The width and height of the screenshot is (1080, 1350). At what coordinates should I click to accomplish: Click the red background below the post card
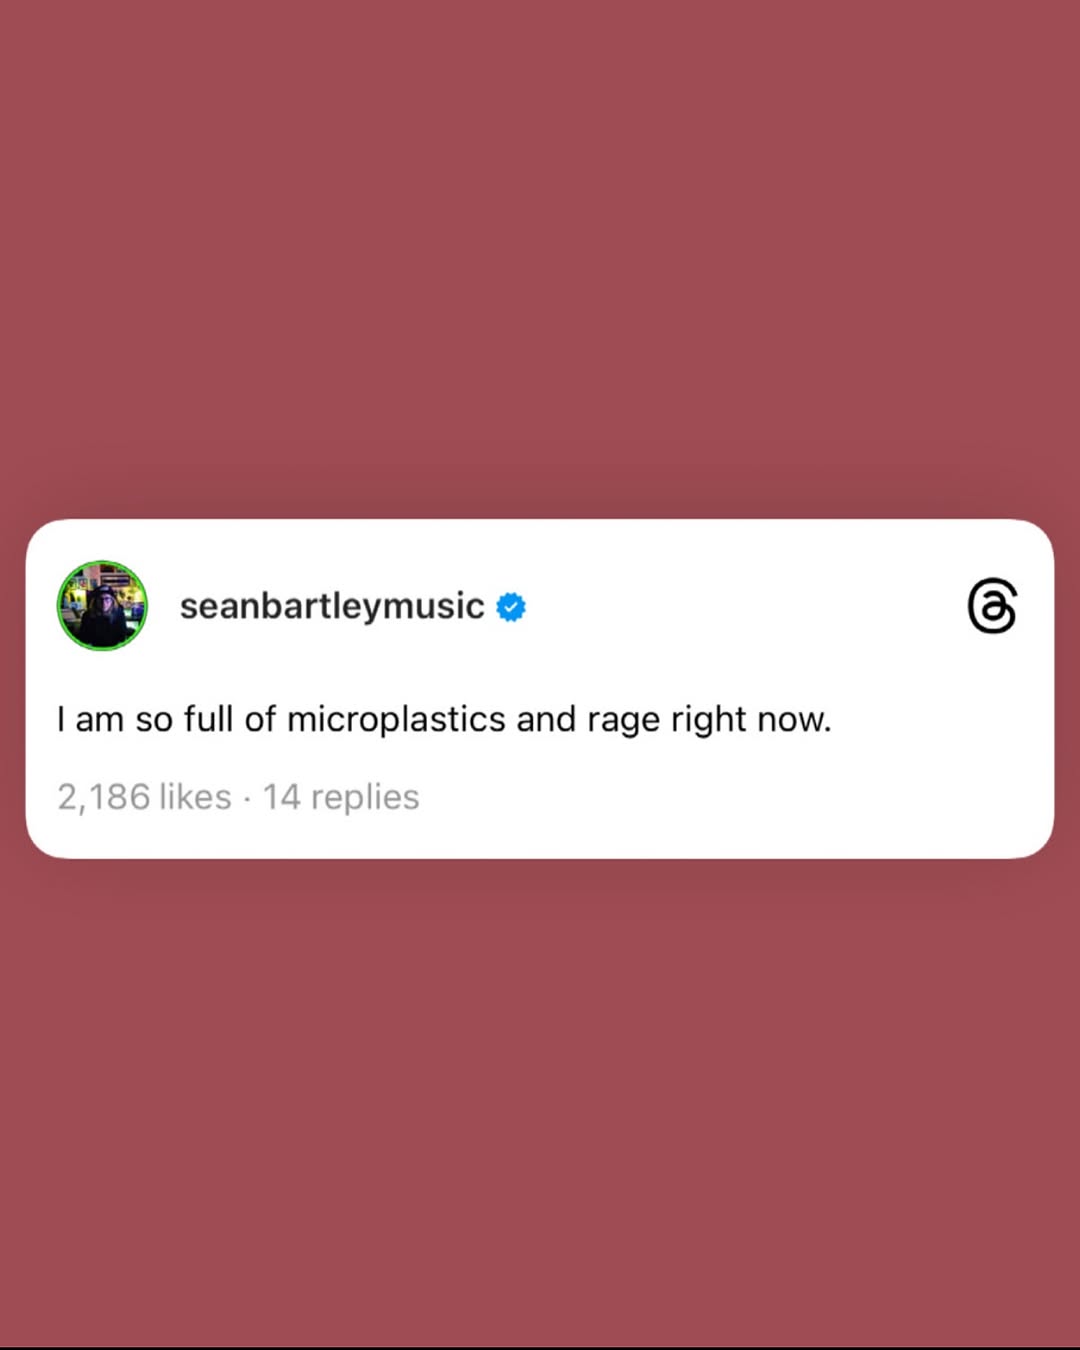click(x=540, y=1100)
